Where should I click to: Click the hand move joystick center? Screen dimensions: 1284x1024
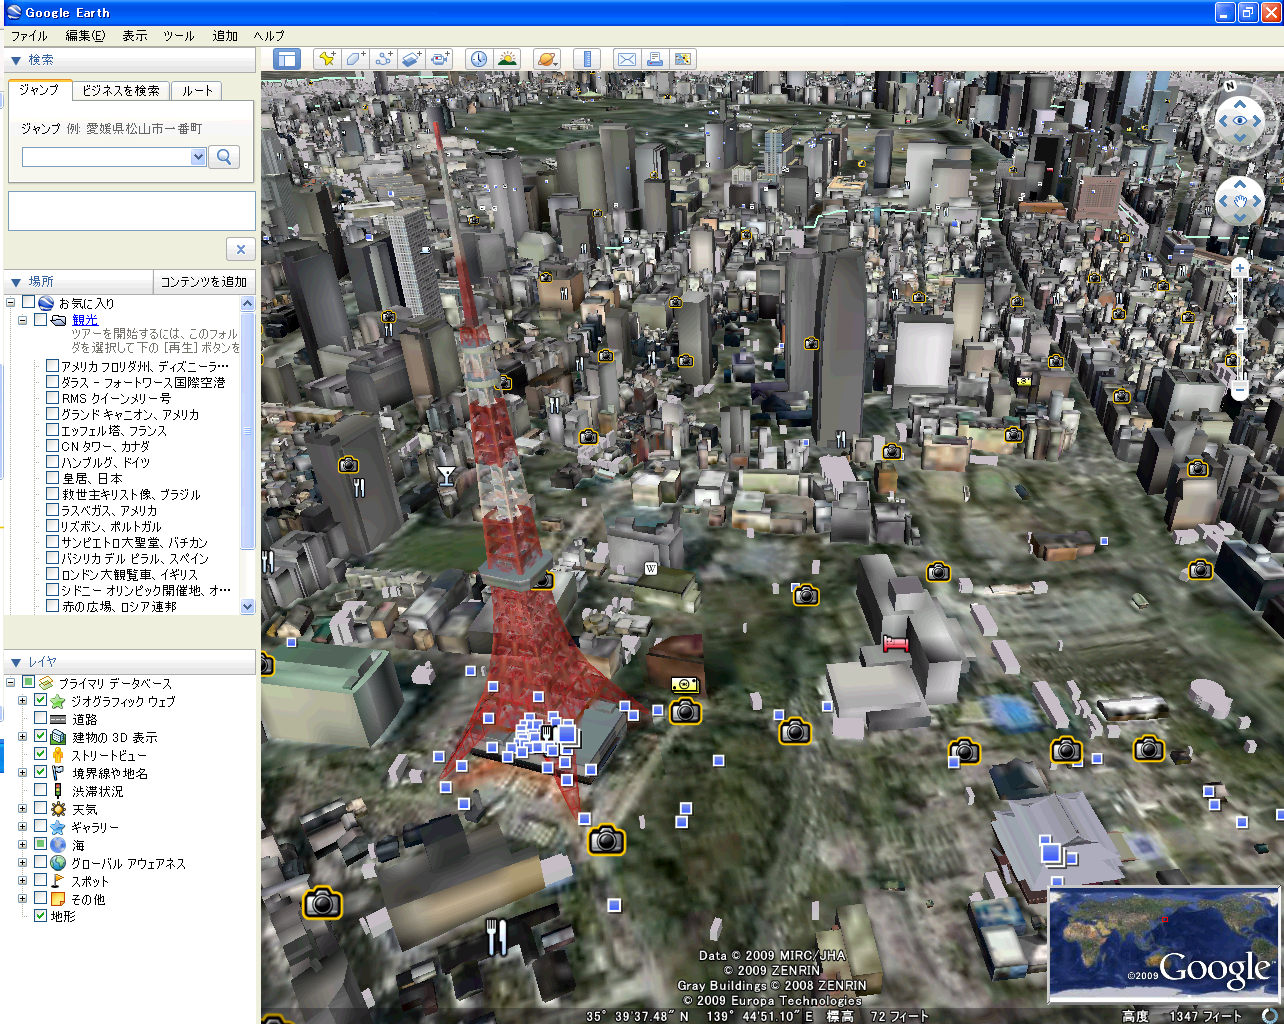click(1240, 202)
